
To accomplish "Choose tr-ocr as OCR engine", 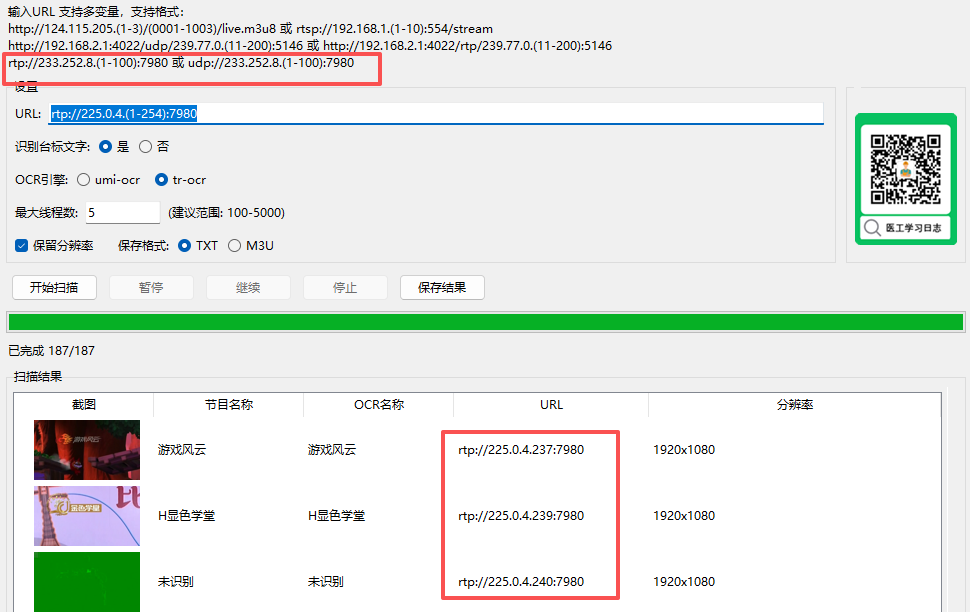I will (162, 180).
